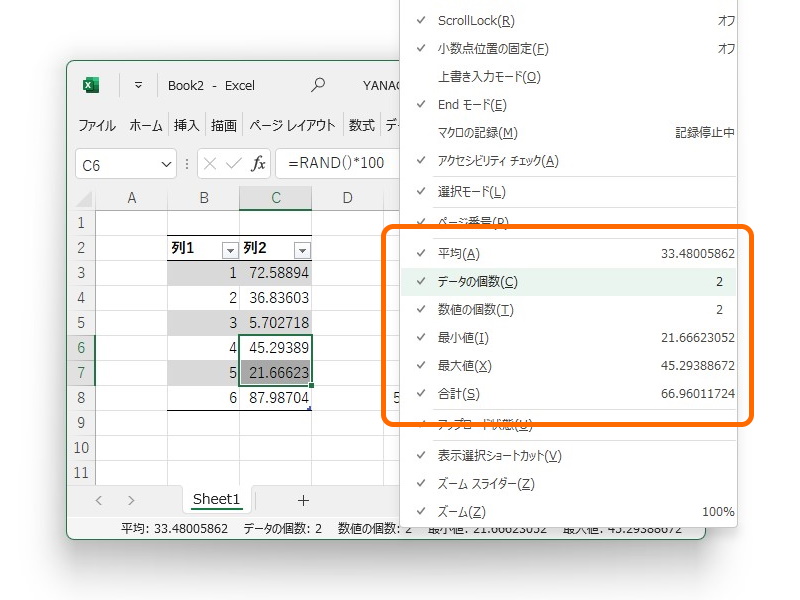Click the Insert Function (fx) icon
Viewport: 800px width, 600px height.
(259, 162)
